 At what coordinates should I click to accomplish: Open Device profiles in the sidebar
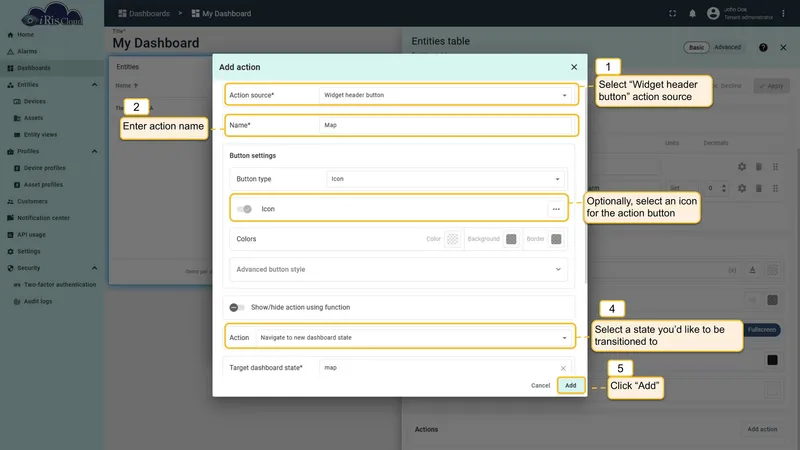(x=52, y=168)
